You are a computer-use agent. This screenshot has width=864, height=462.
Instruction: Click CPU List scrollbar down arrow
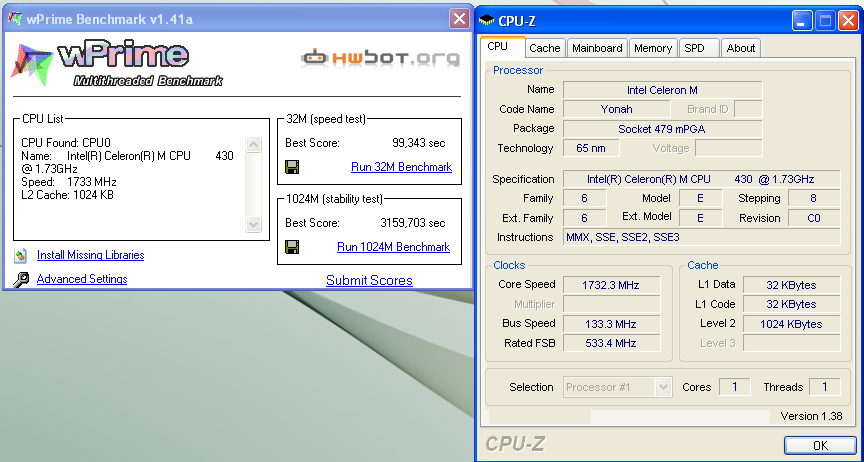pos(253,224)
